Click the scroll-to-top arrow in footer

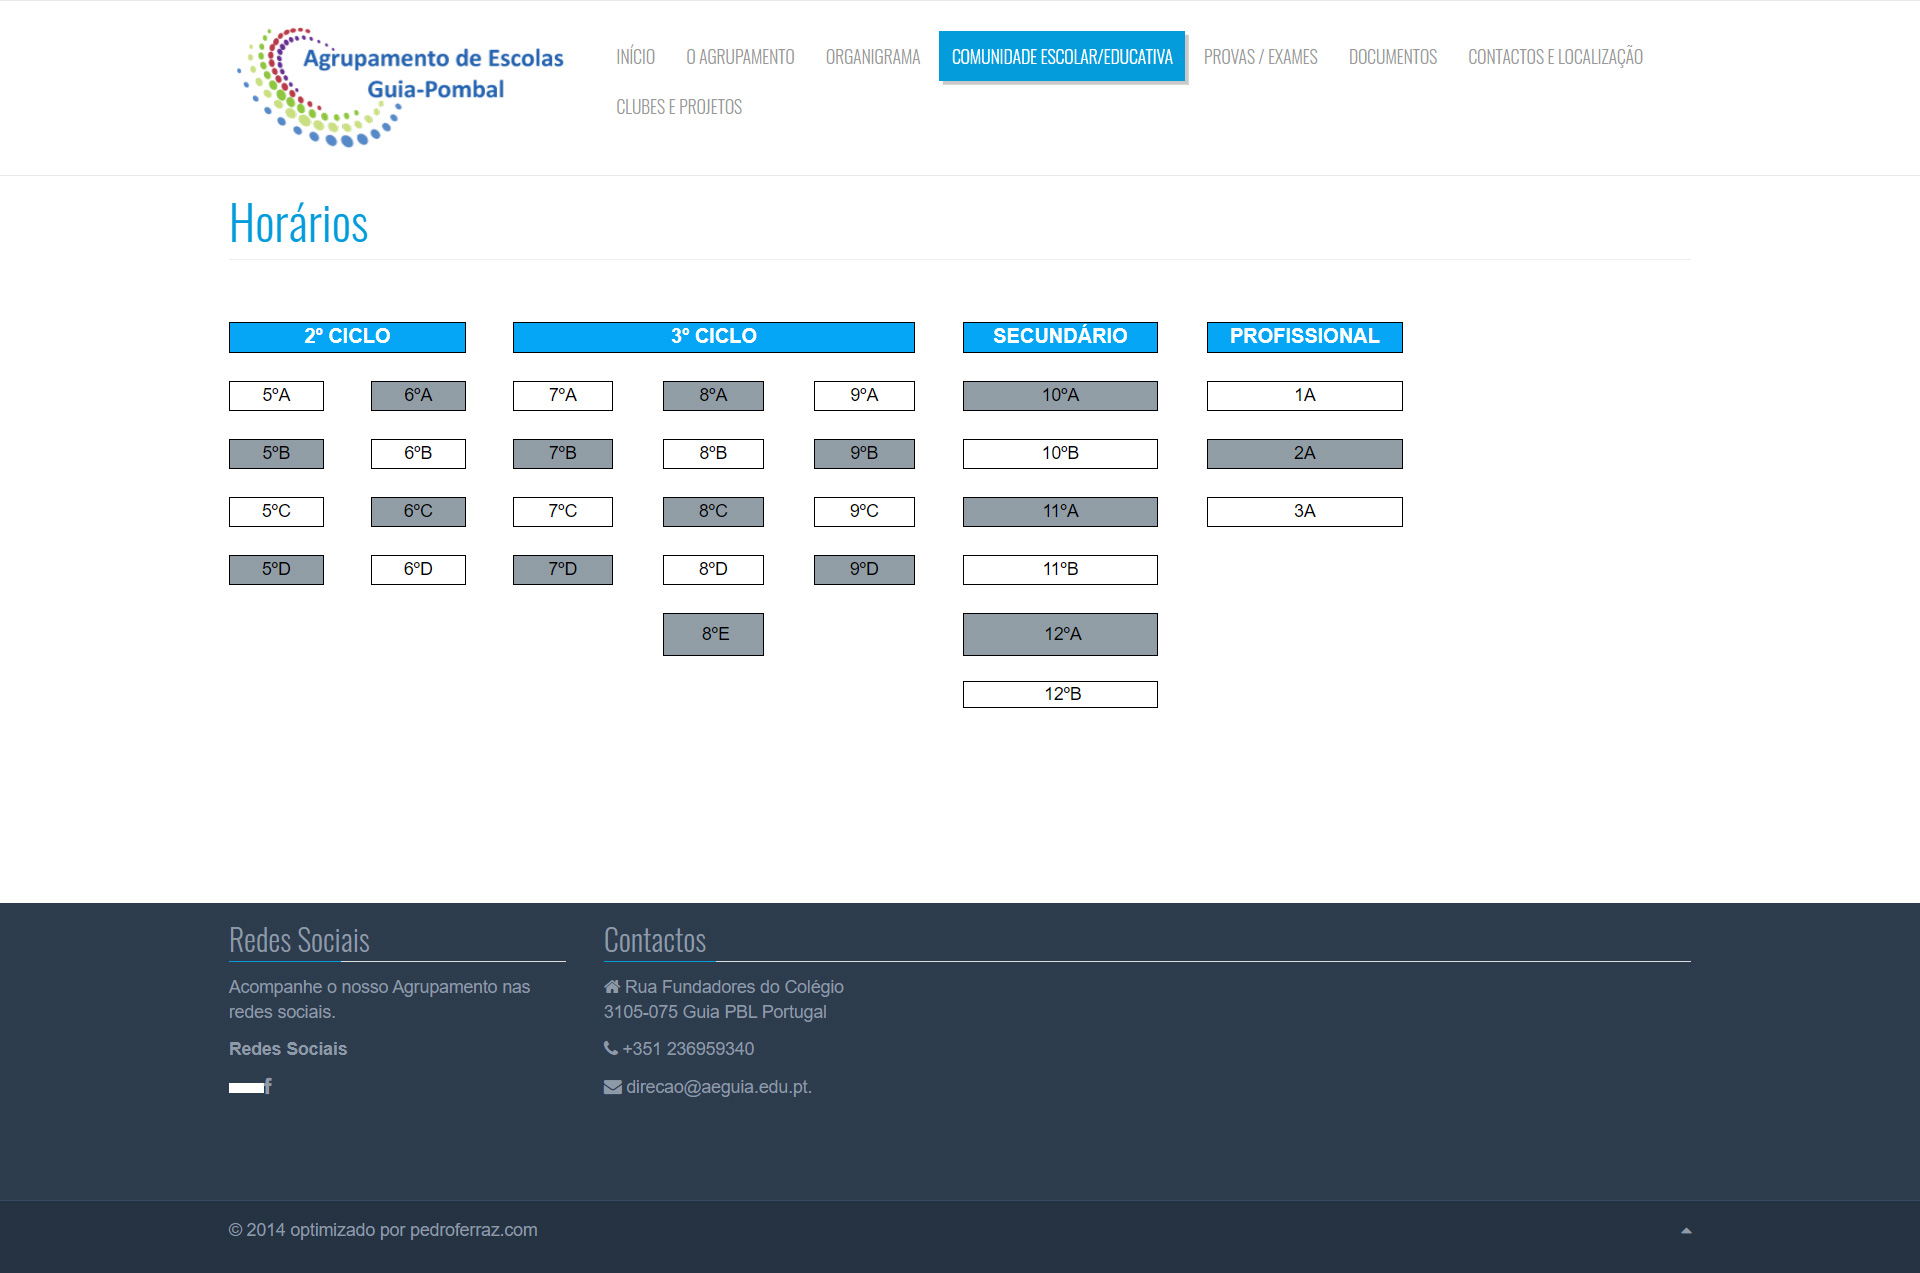(1686, 1231)
